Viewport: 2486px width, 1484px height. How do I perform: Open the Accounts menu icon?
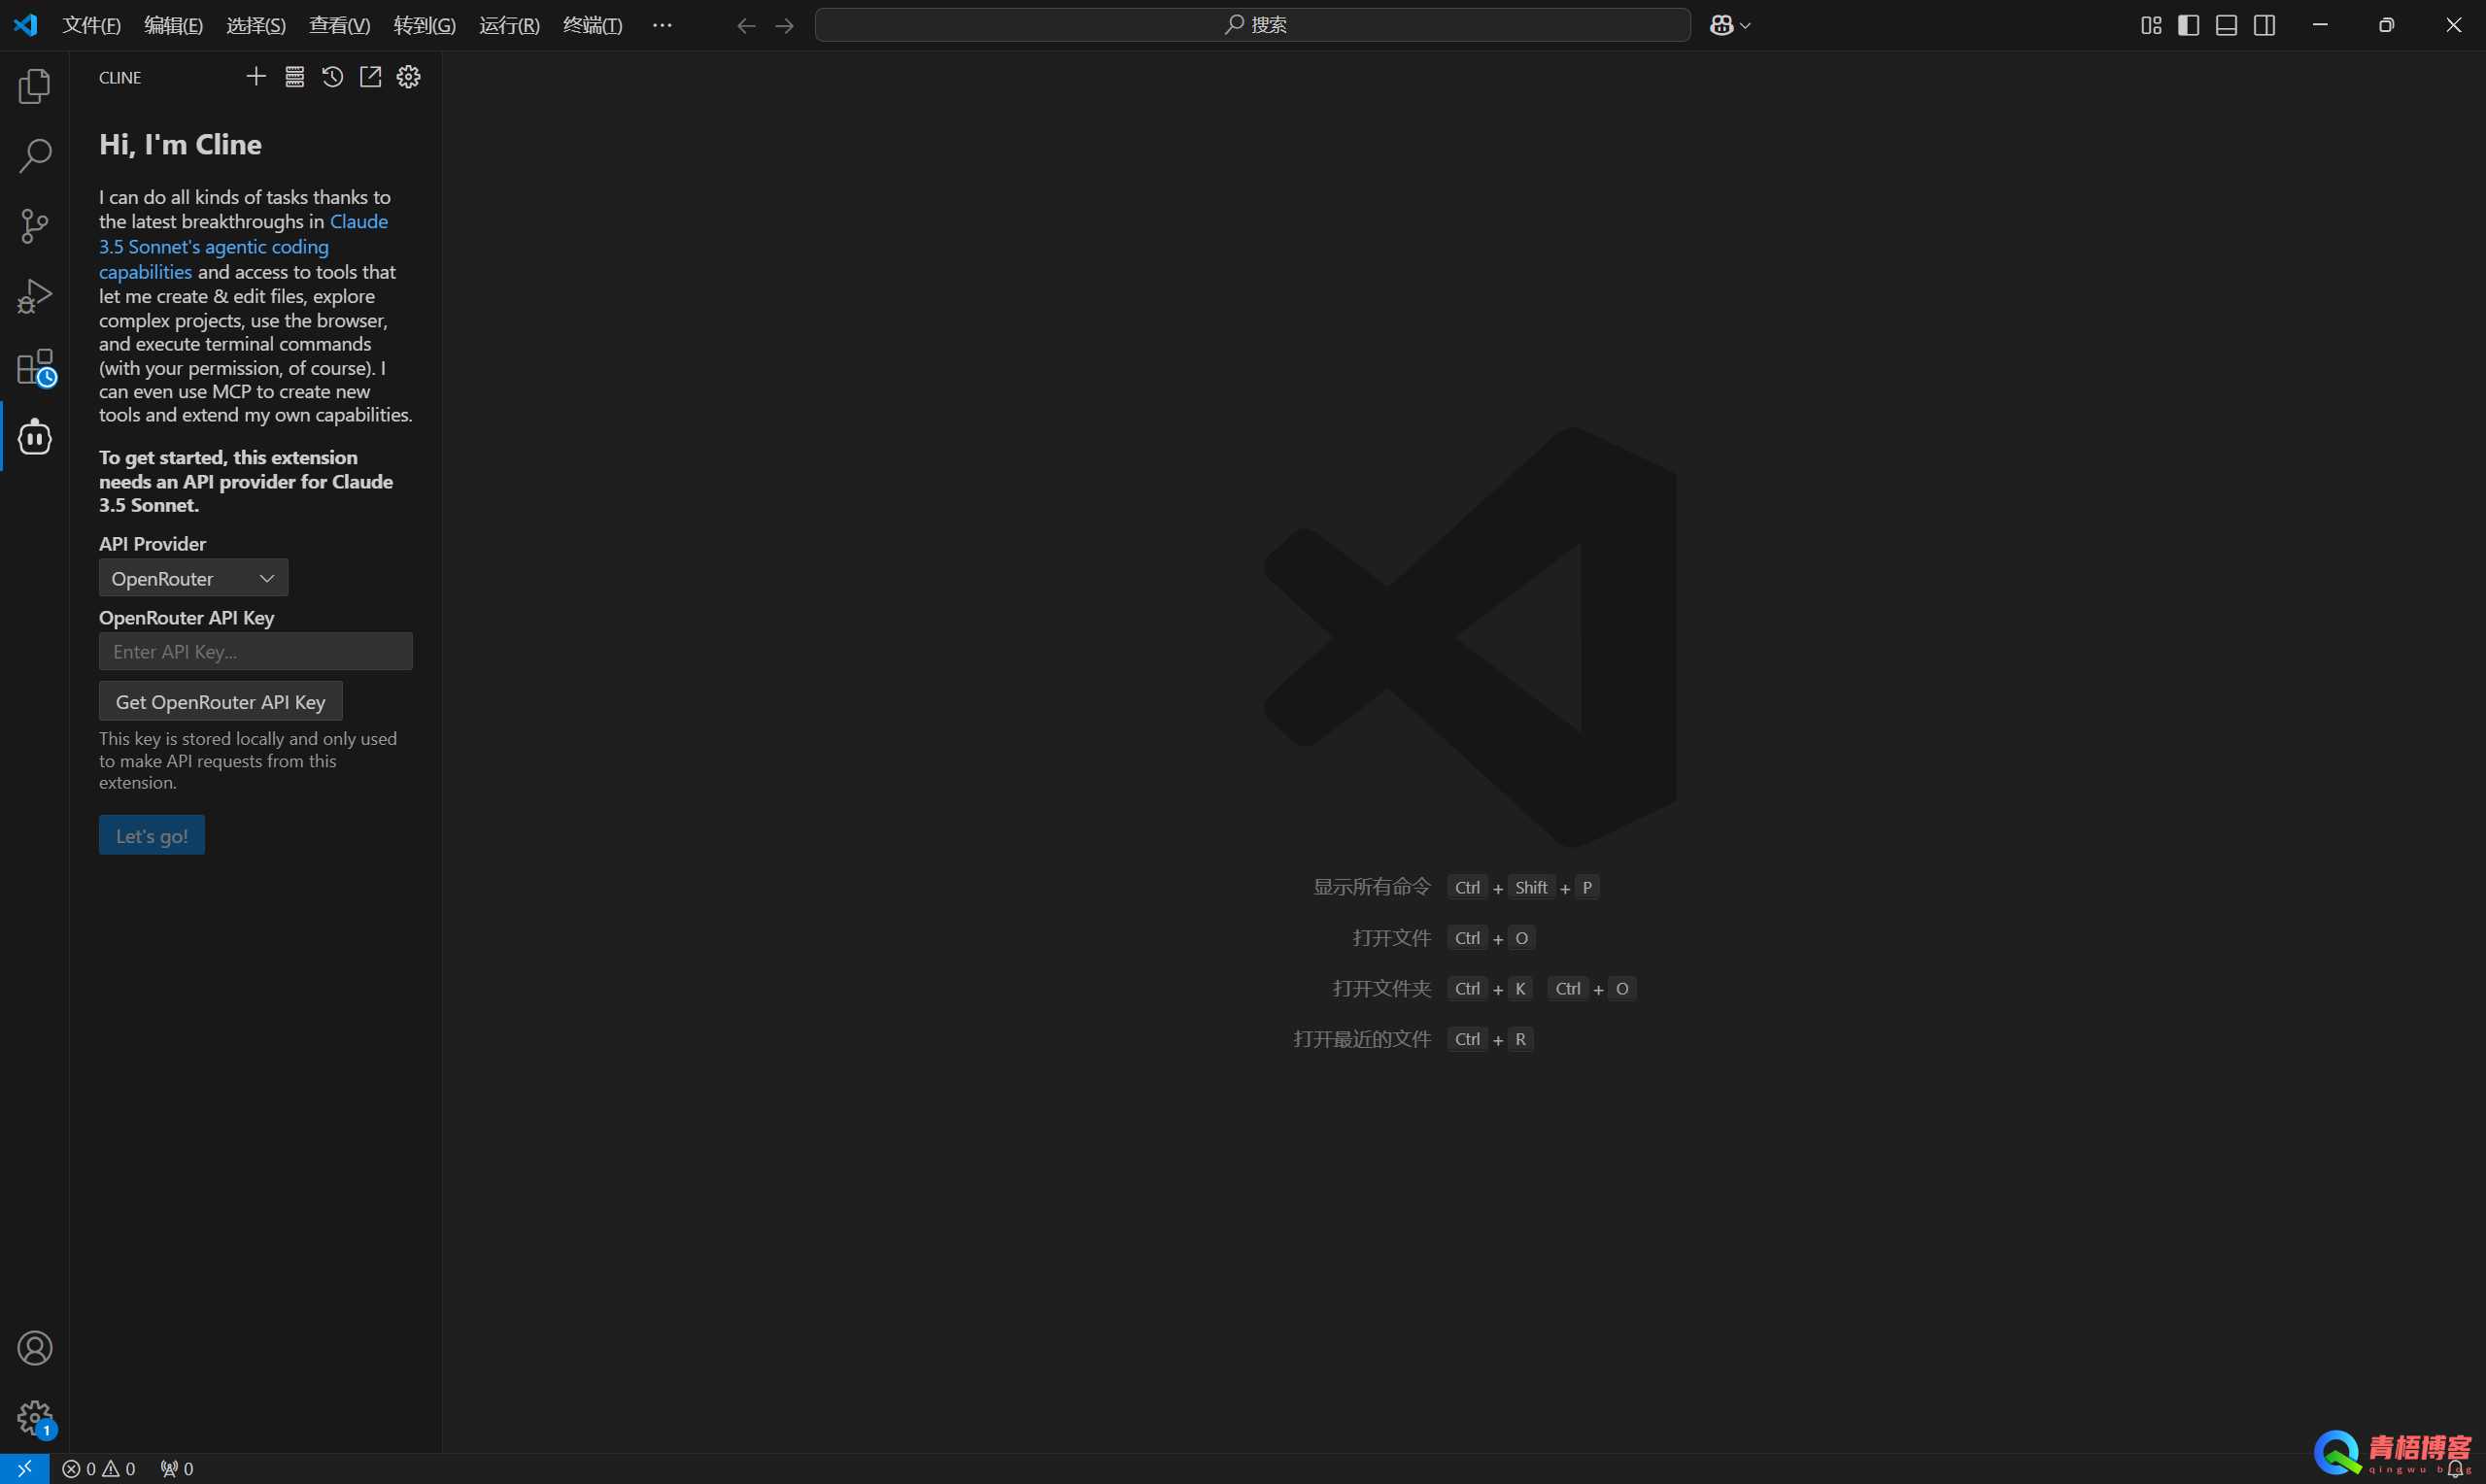pos(35,1348)
